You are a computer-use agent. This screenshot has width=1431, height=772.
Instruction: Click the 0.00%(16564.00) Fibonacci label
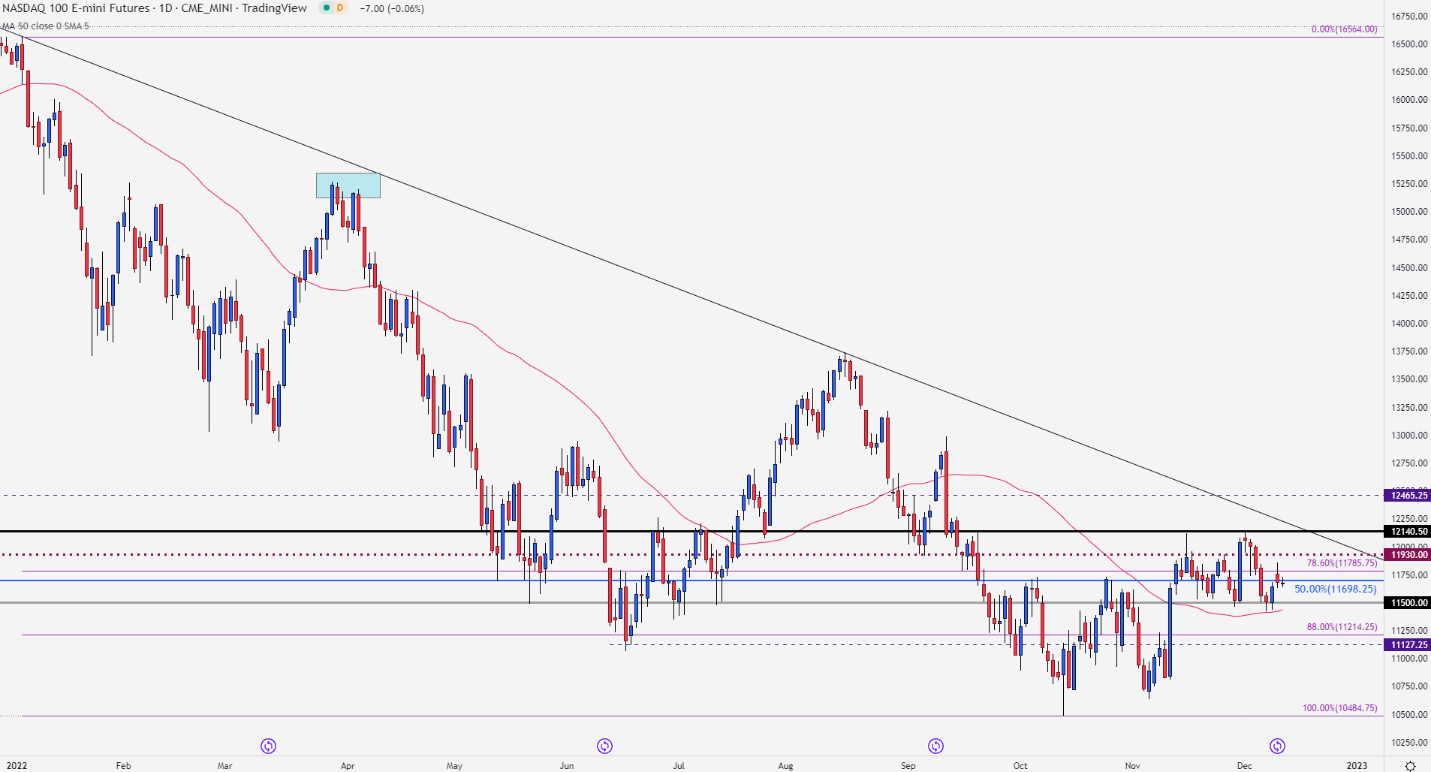coord(1344,29)
